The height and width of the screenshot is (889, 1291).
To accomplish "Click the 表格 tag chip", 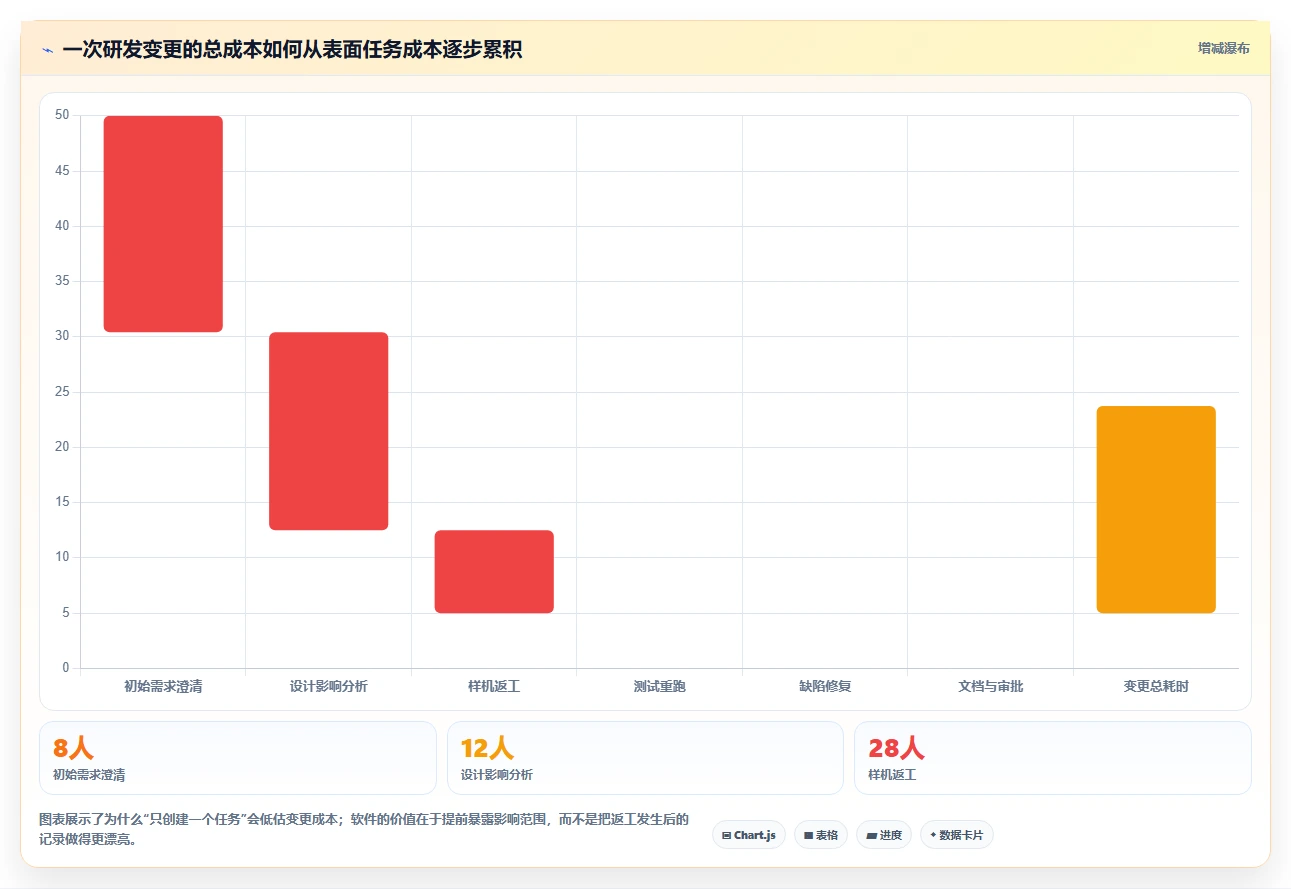I will (x=821, y=835).
